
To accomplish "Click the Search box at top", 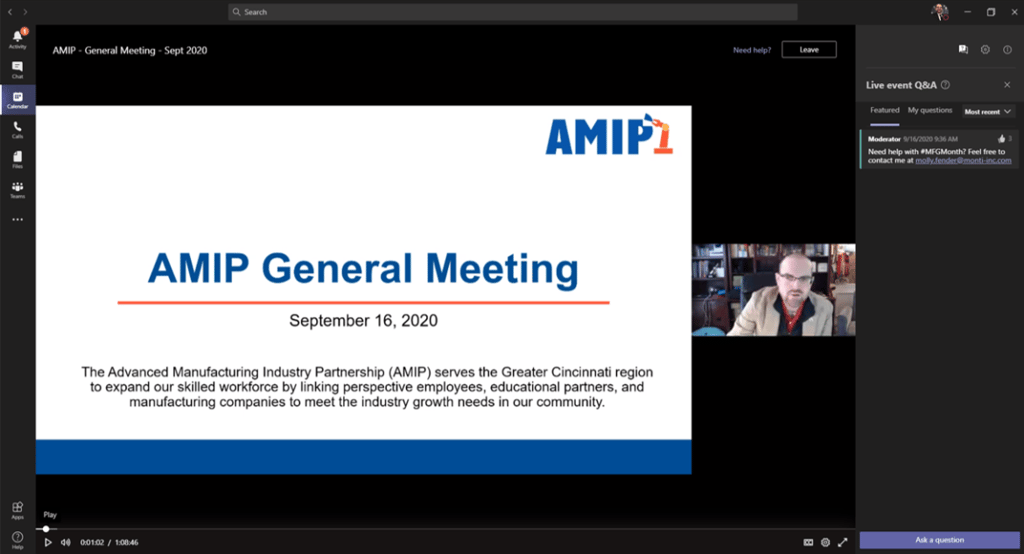I will 513,12.
